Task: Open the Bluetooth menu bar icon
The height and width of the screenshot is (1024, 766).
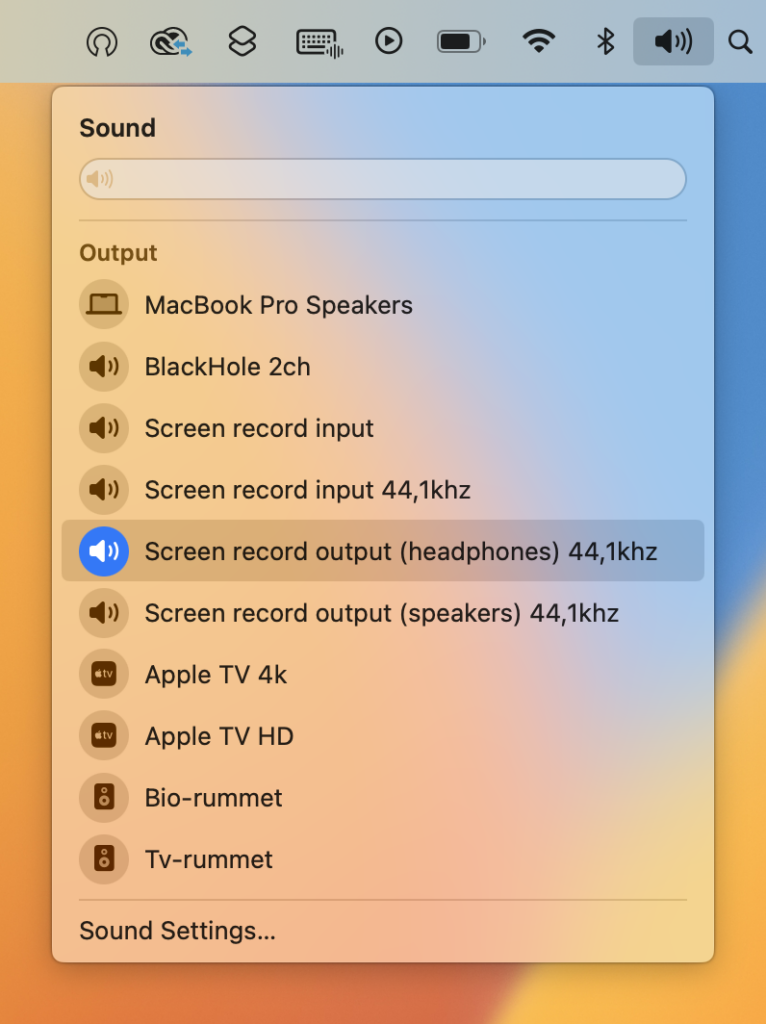Action: click(x=605, y=41)
